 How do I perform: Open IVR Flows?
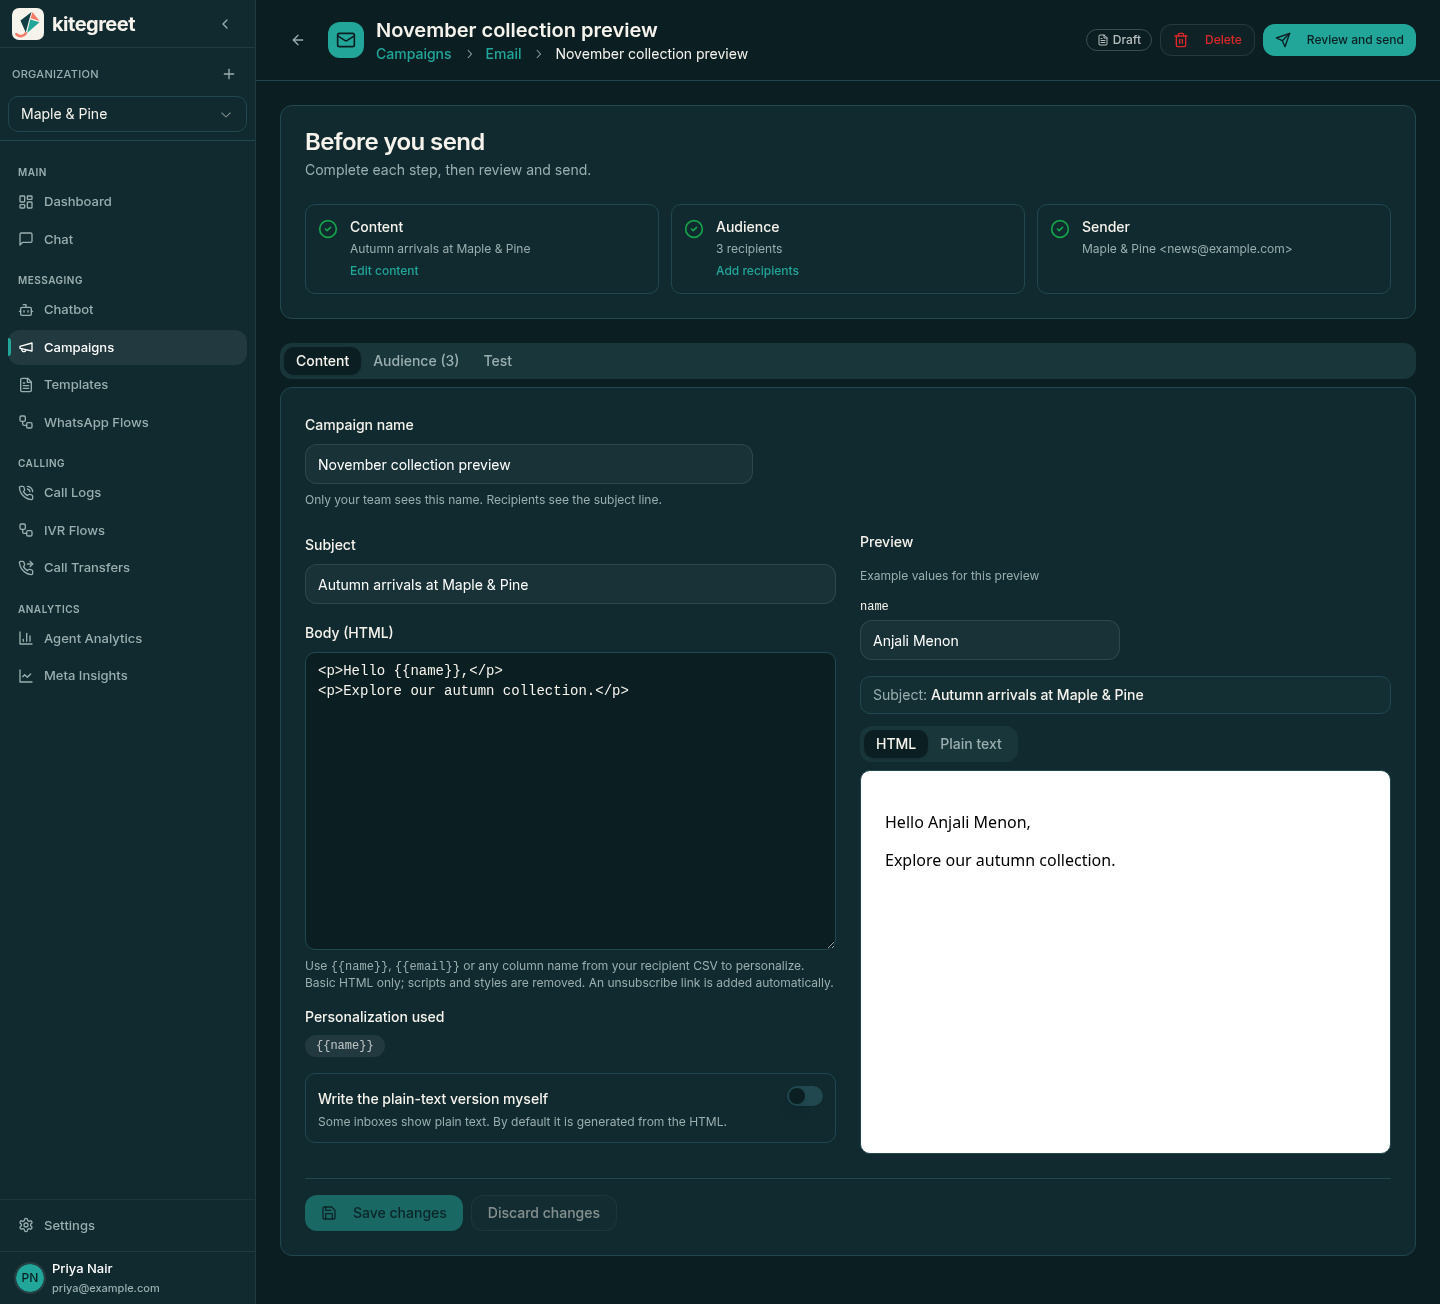[x=127, y=531]
